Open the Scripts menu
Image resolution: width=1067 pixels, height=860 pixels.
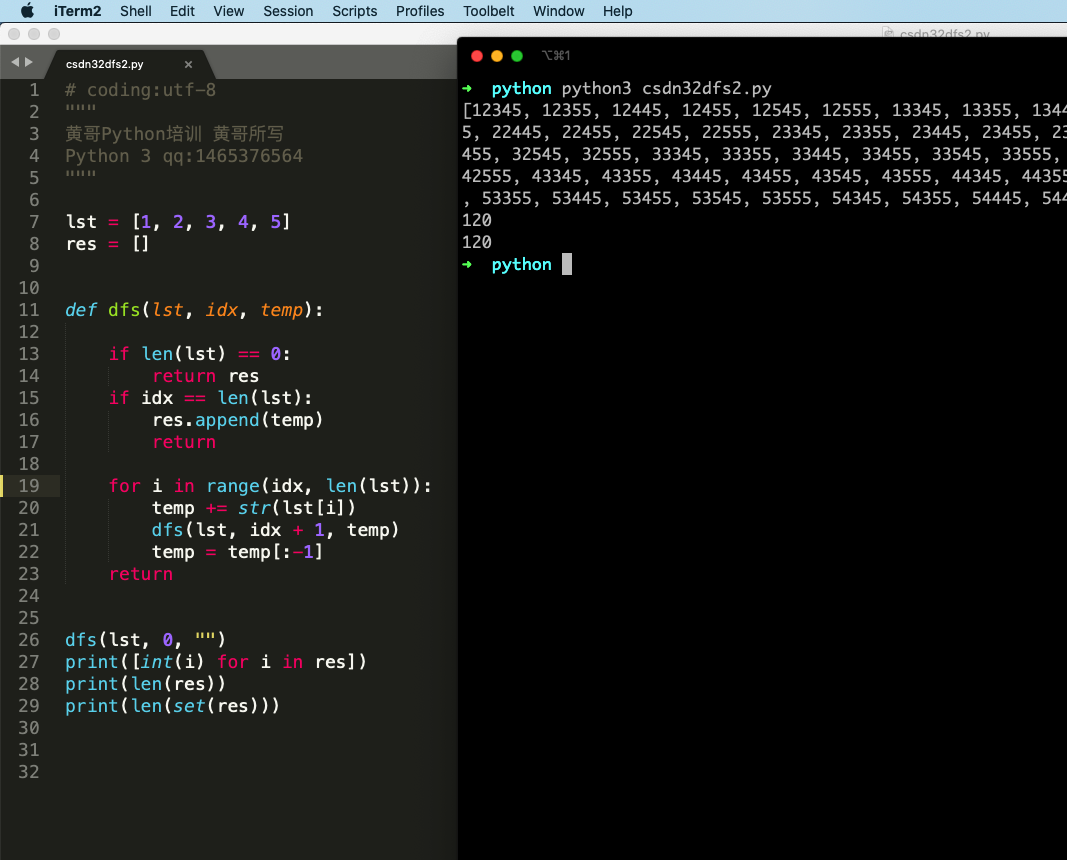[355, 11]
